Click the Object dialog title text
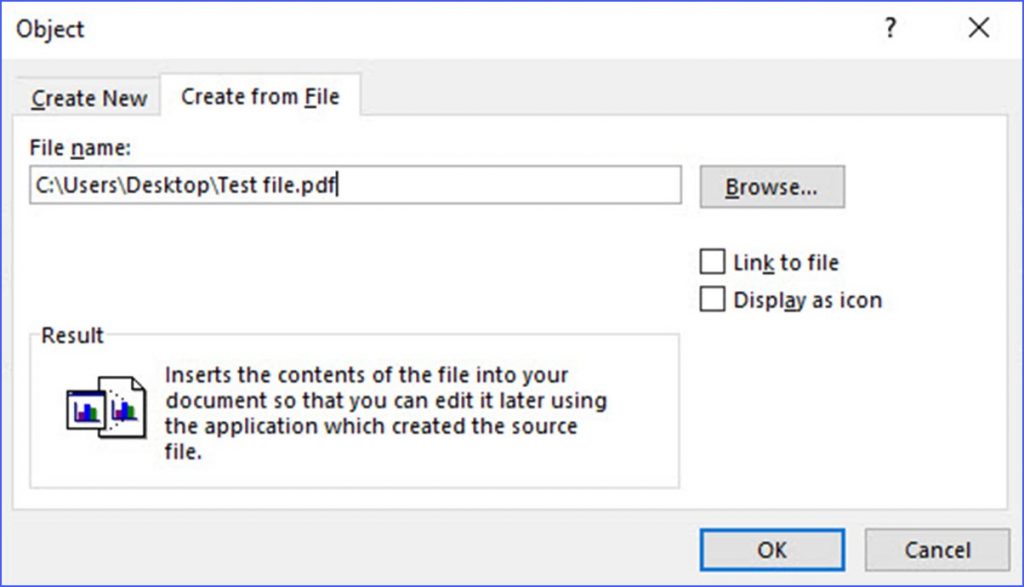Screen dimensions: 1024x587 pos(49,29)
